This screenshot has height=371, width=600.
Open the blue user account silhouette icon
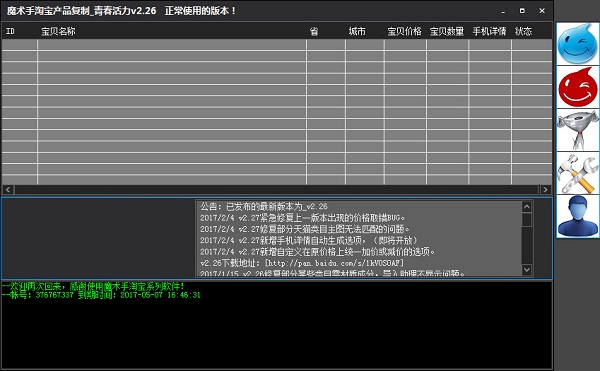[x=577, y=216]
